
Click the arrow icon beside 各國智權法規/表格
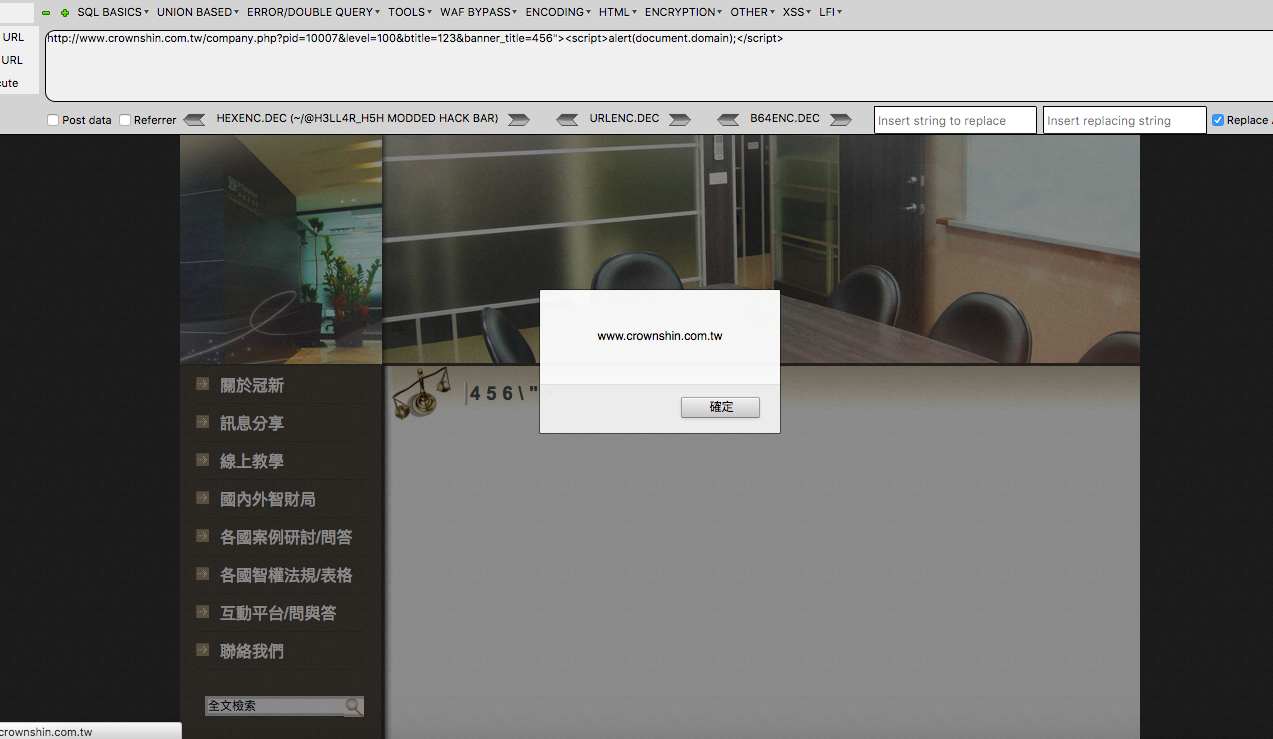click(x=203, y=574)
